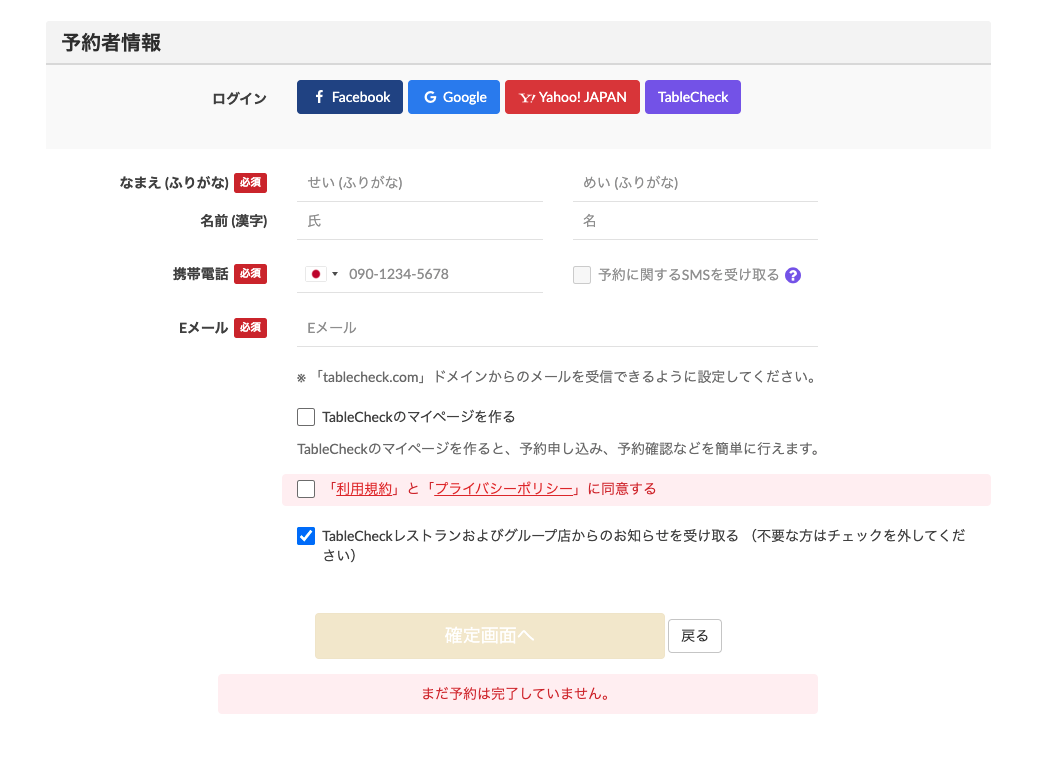
Task: Log in with the TableCheck button
Action: (x=693, y=97)
